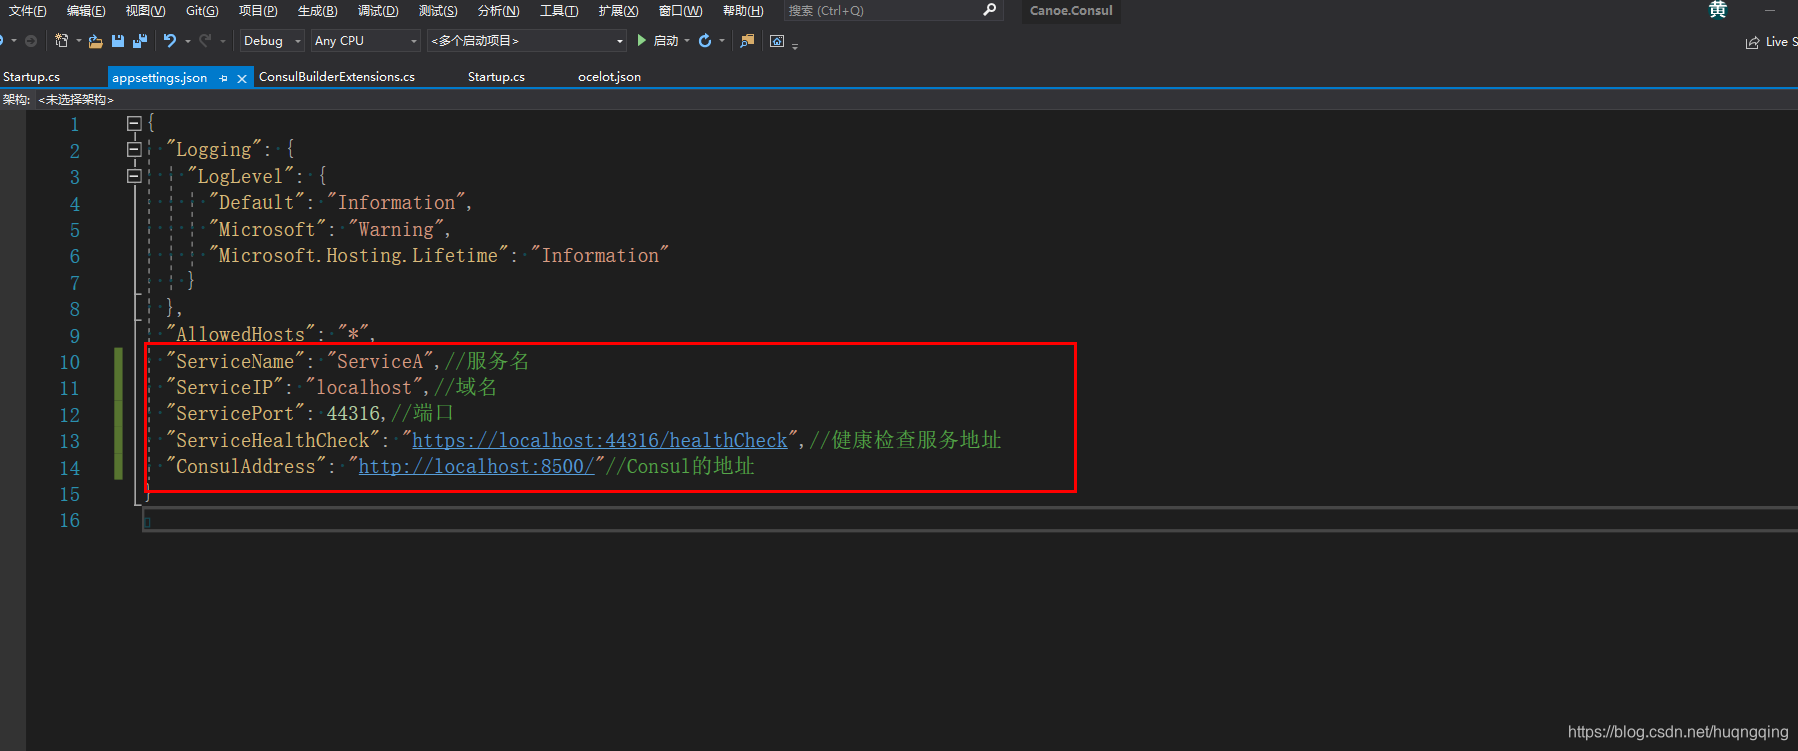Open the Debug configuration dropdown
1798x751 pixels.
click(x=272, y=41)
